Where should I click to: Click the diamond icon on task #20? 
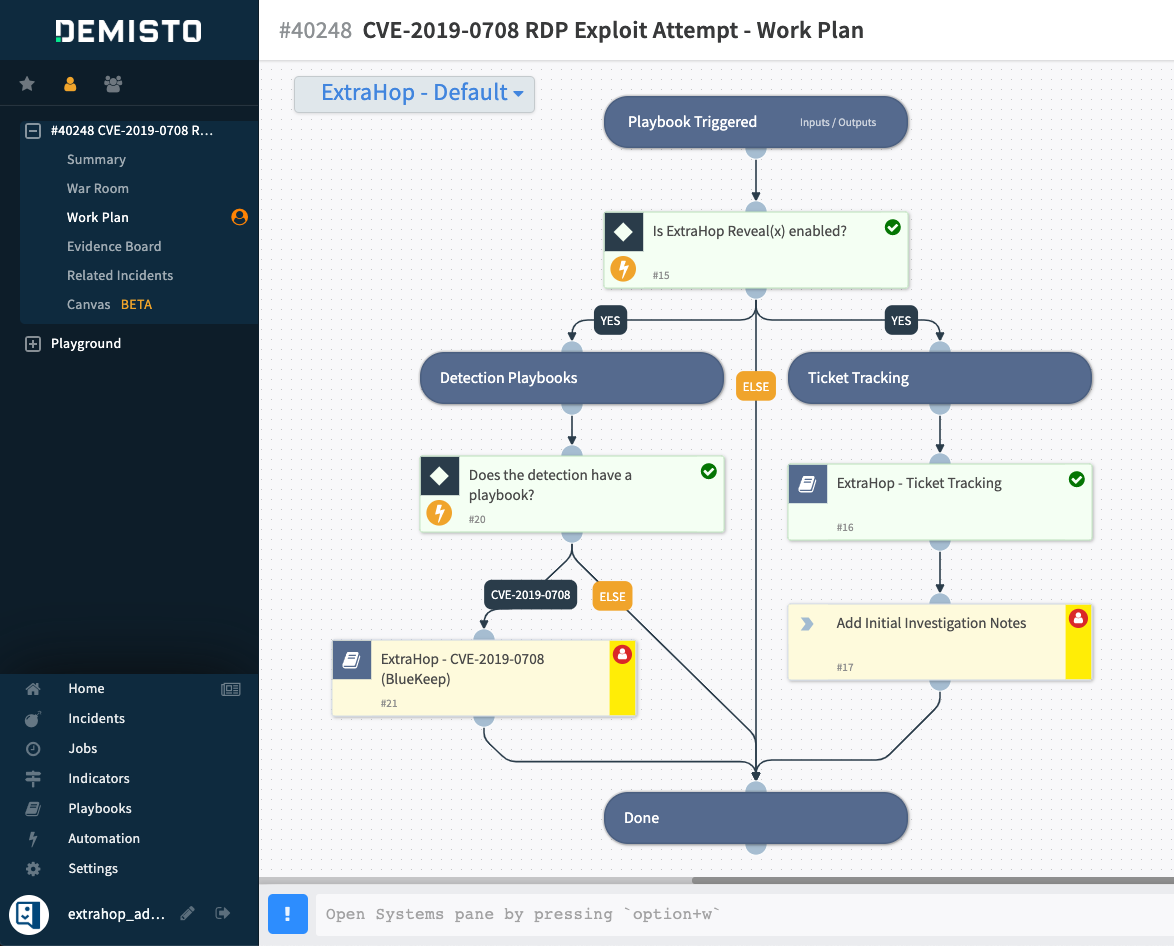point(440,476)
